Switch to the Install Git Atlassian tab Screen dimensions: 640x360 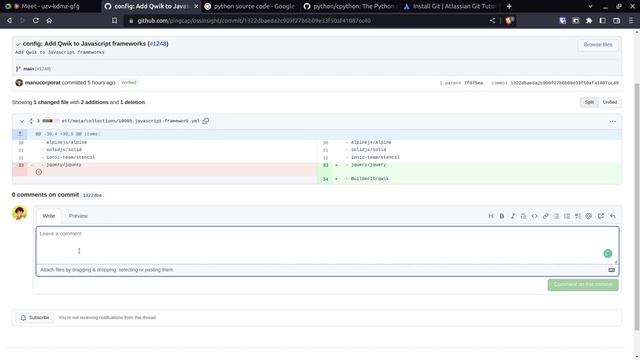[451, 7]
